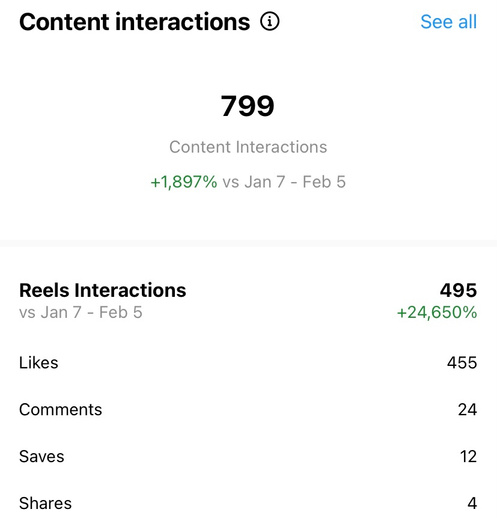Select the Saves row label
The height and width of the screenshot is (518, 497).
tap(42, 457)
